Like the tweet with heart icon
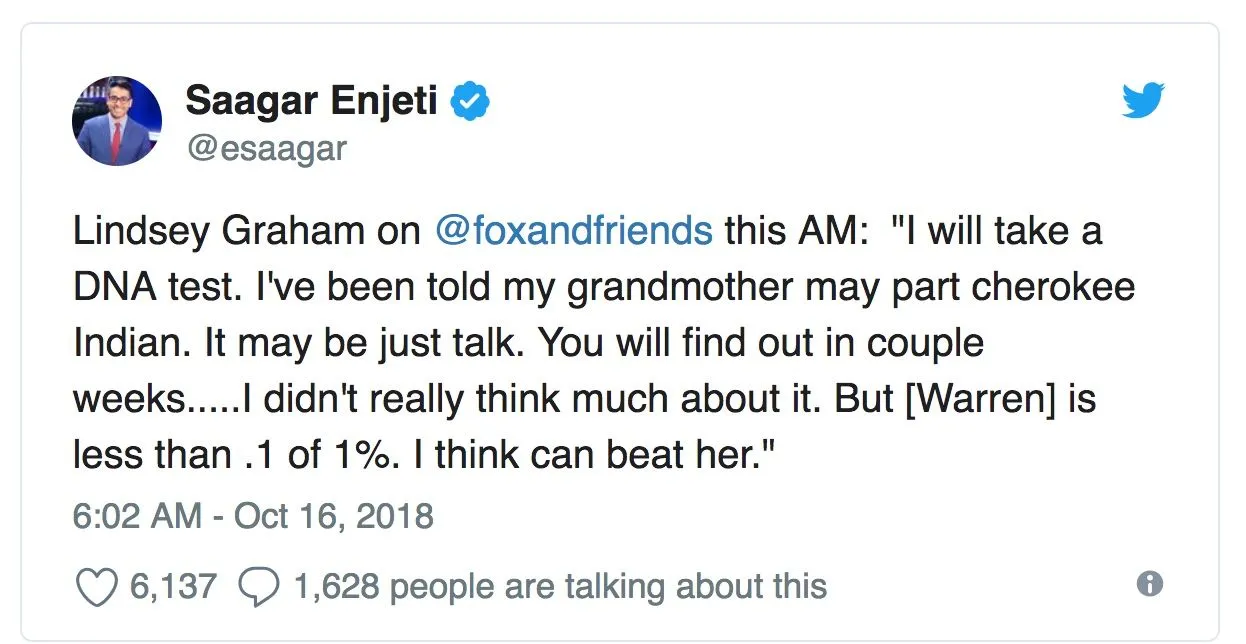Image resolution: width=1246 pixels, height=644 pixels. pos(96,587)
